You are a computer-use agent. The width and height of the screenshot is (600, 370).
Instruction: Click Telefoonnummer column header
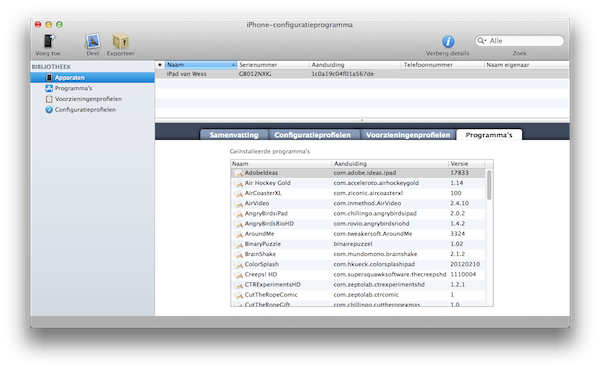click(443, 65)
